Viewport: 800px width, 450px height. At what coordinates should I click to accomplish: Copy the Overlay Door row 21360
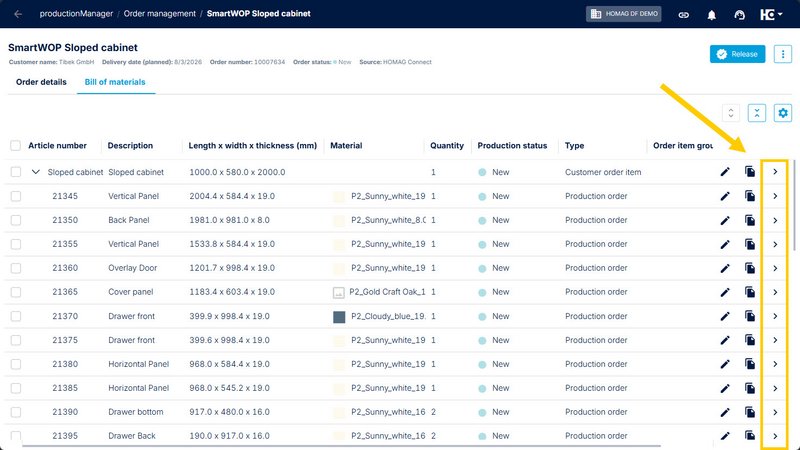coord(749,268)
